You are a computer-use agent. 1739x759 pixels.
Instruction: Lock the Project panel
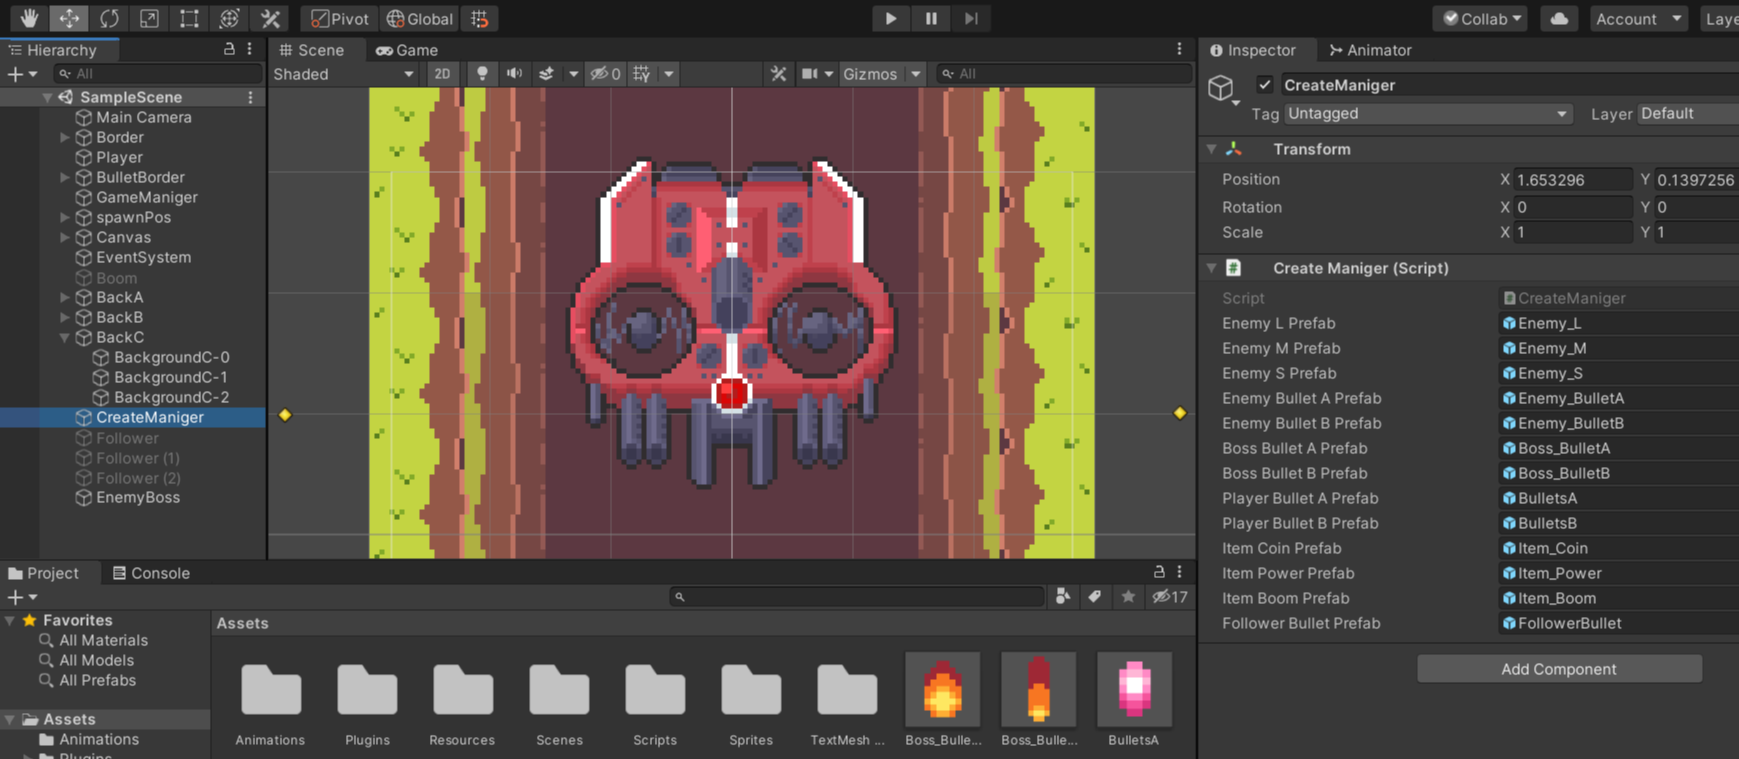tap(1159, 572)
